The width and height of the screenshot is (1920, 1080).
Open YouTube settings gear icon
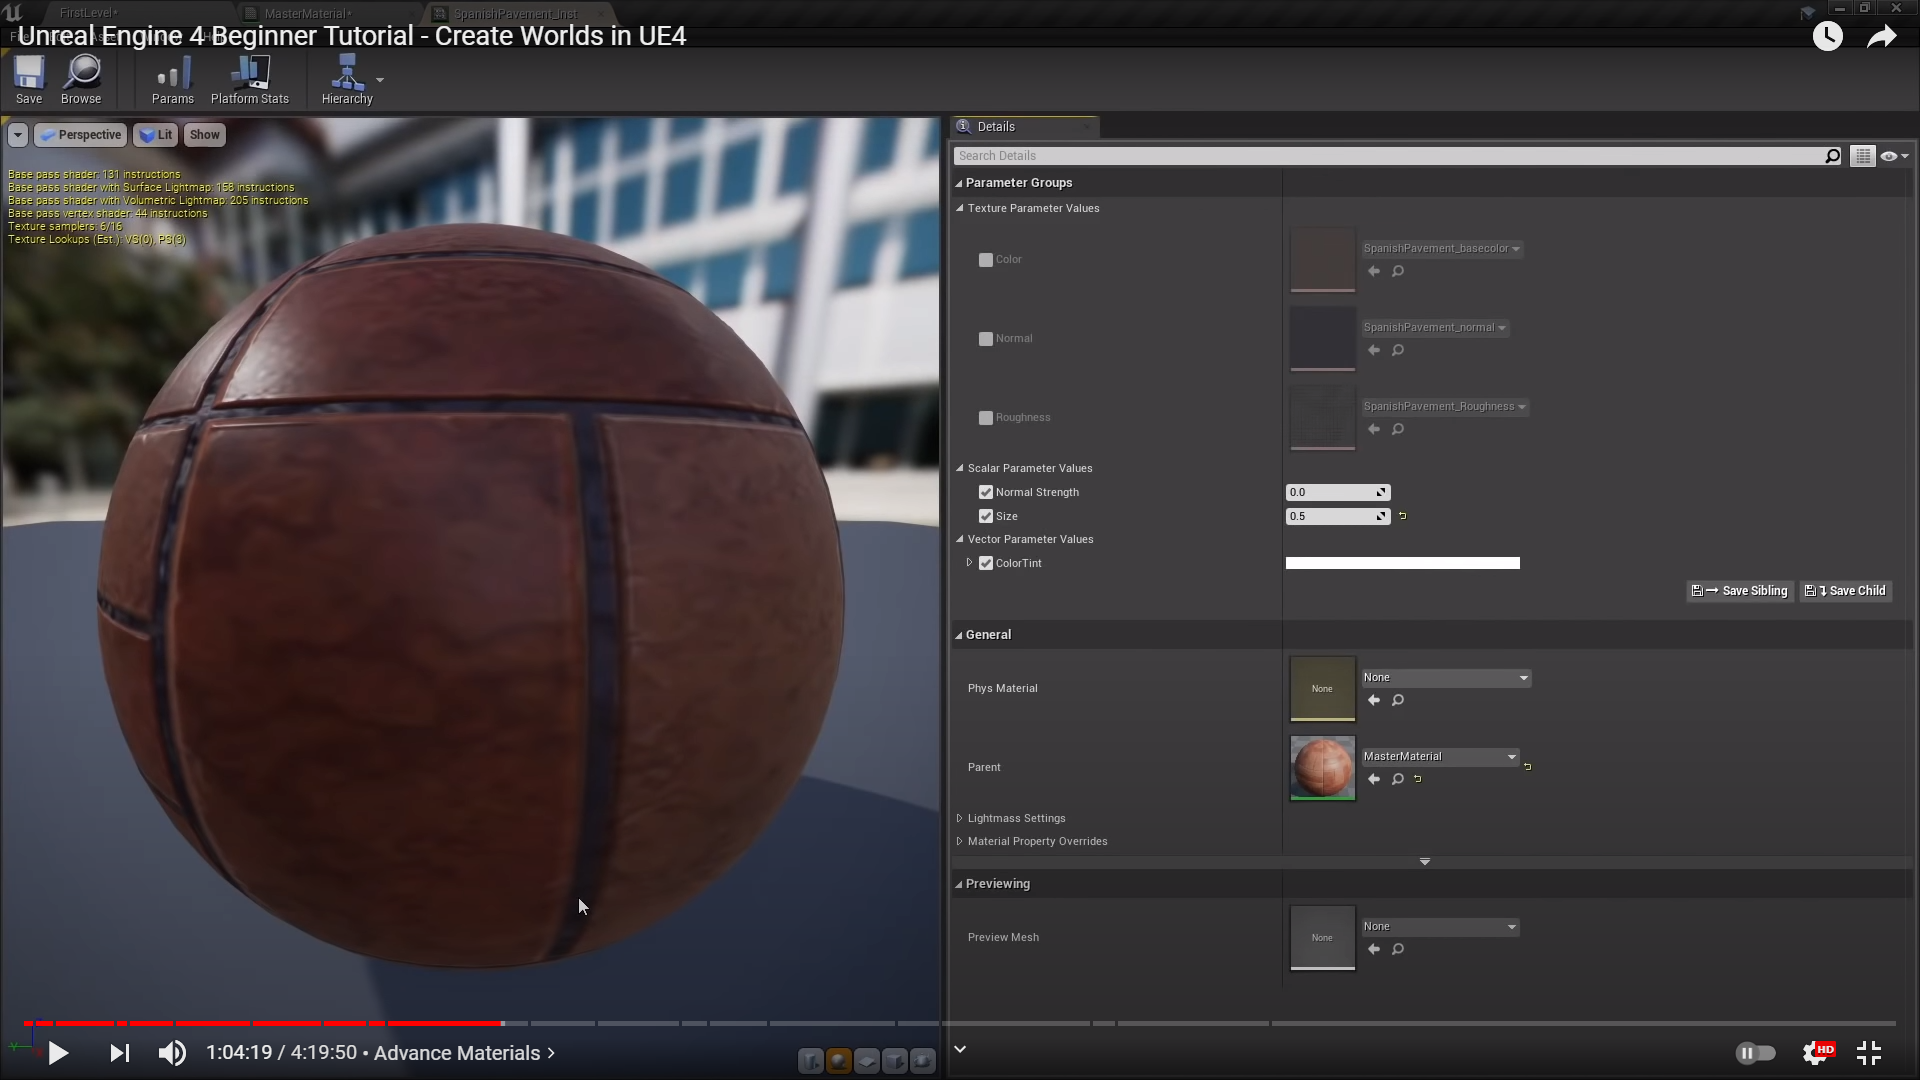pyautogui.click(x=1815, y=1053)
